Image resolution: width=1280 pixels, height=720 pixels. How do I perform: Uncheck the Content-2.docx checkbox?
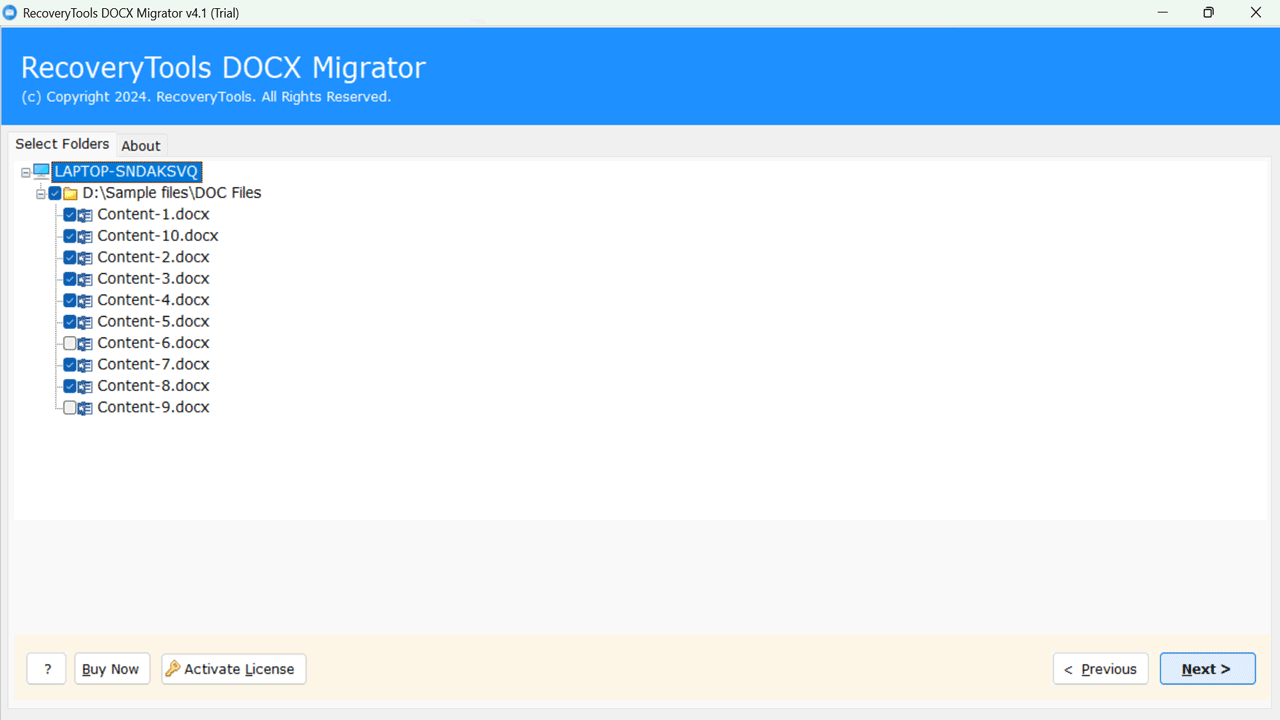pos(70,258)
